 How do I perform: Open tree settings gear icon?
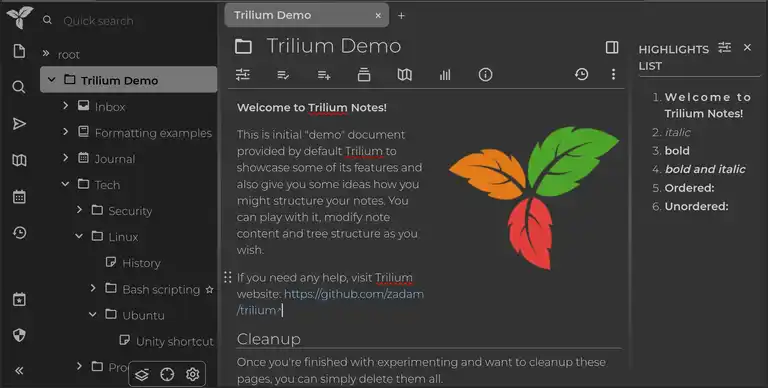click(x=192, y=375)
